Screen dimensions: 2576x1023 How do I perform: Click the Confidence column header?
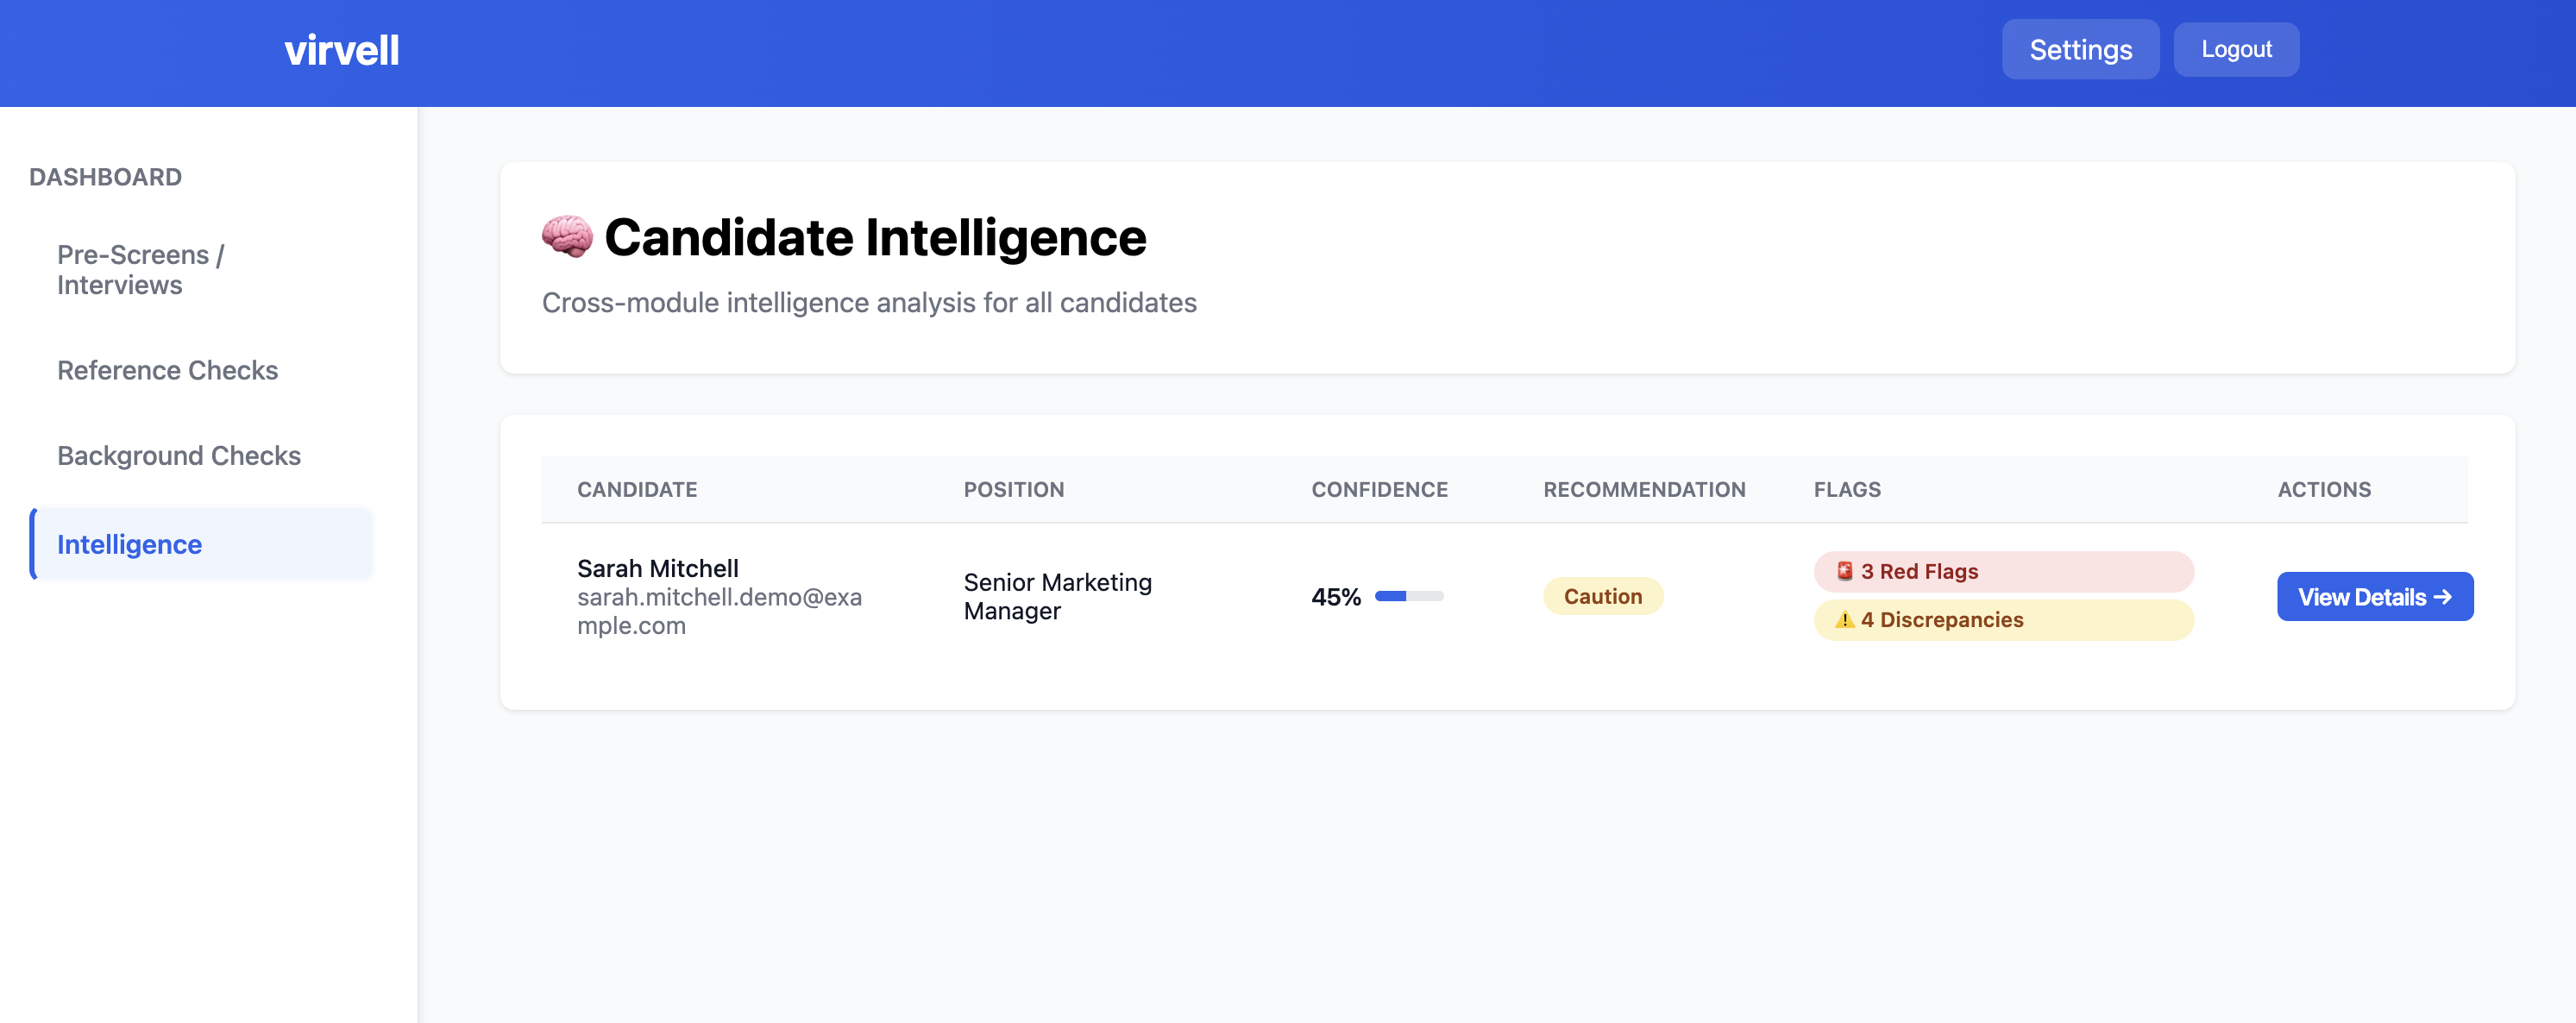(x=1379, y=490)
